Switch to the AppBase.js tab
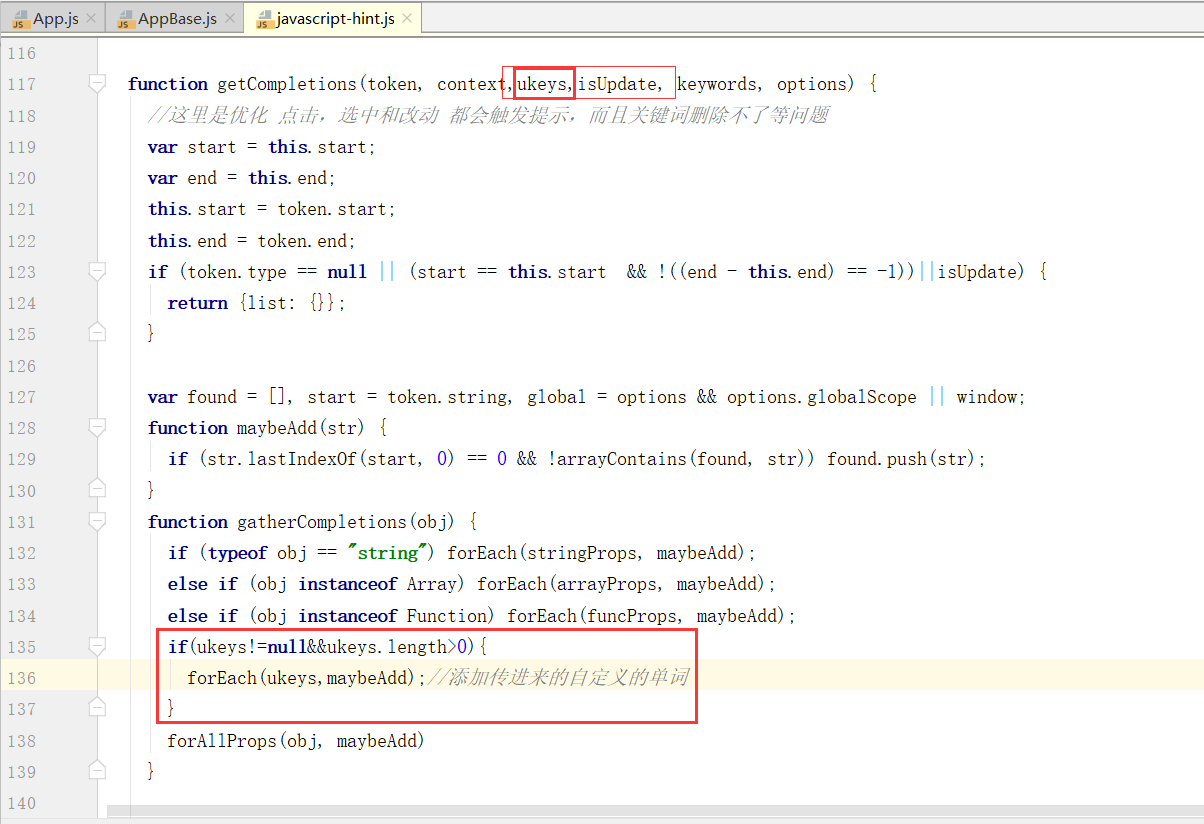This screenshot has width=1204, height=824. (x=177, y=19)
